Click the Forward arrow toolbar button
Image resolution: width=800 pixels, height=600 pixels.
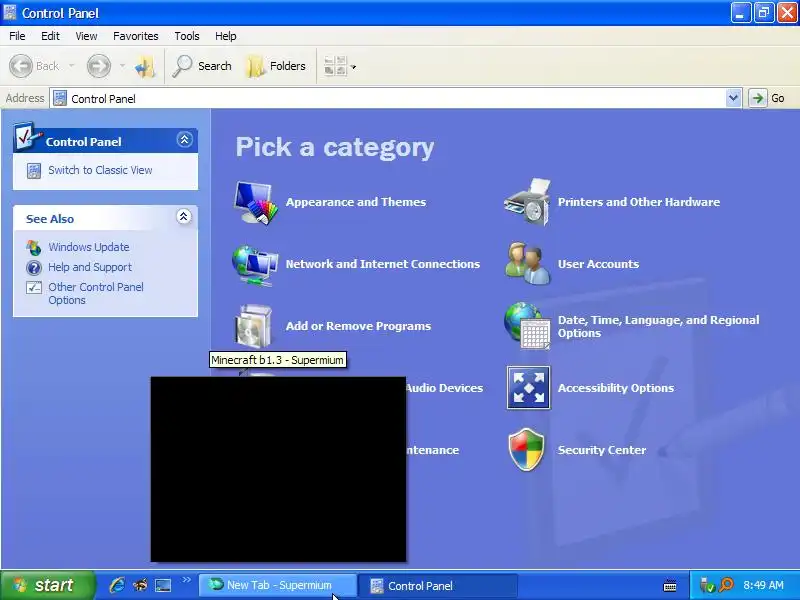click(x=98, y=66)
